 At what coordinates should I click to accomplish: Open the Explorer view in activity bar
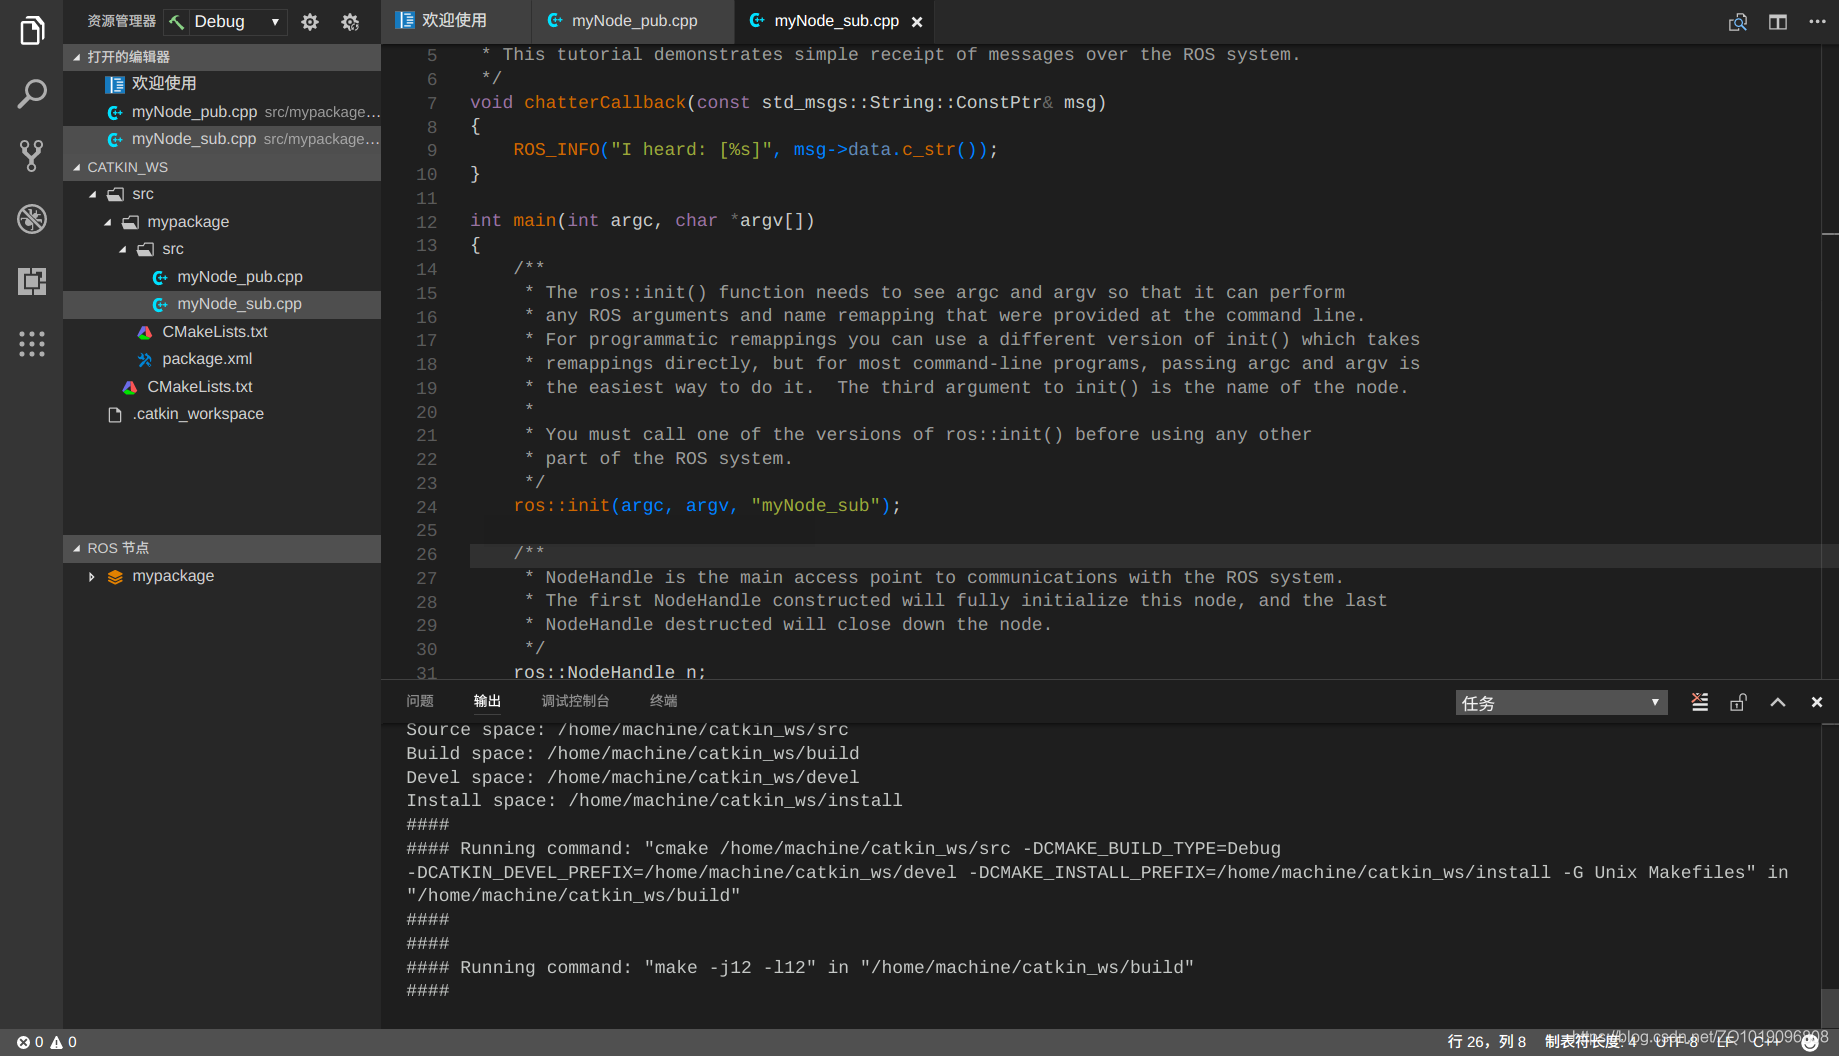[31, 31]
